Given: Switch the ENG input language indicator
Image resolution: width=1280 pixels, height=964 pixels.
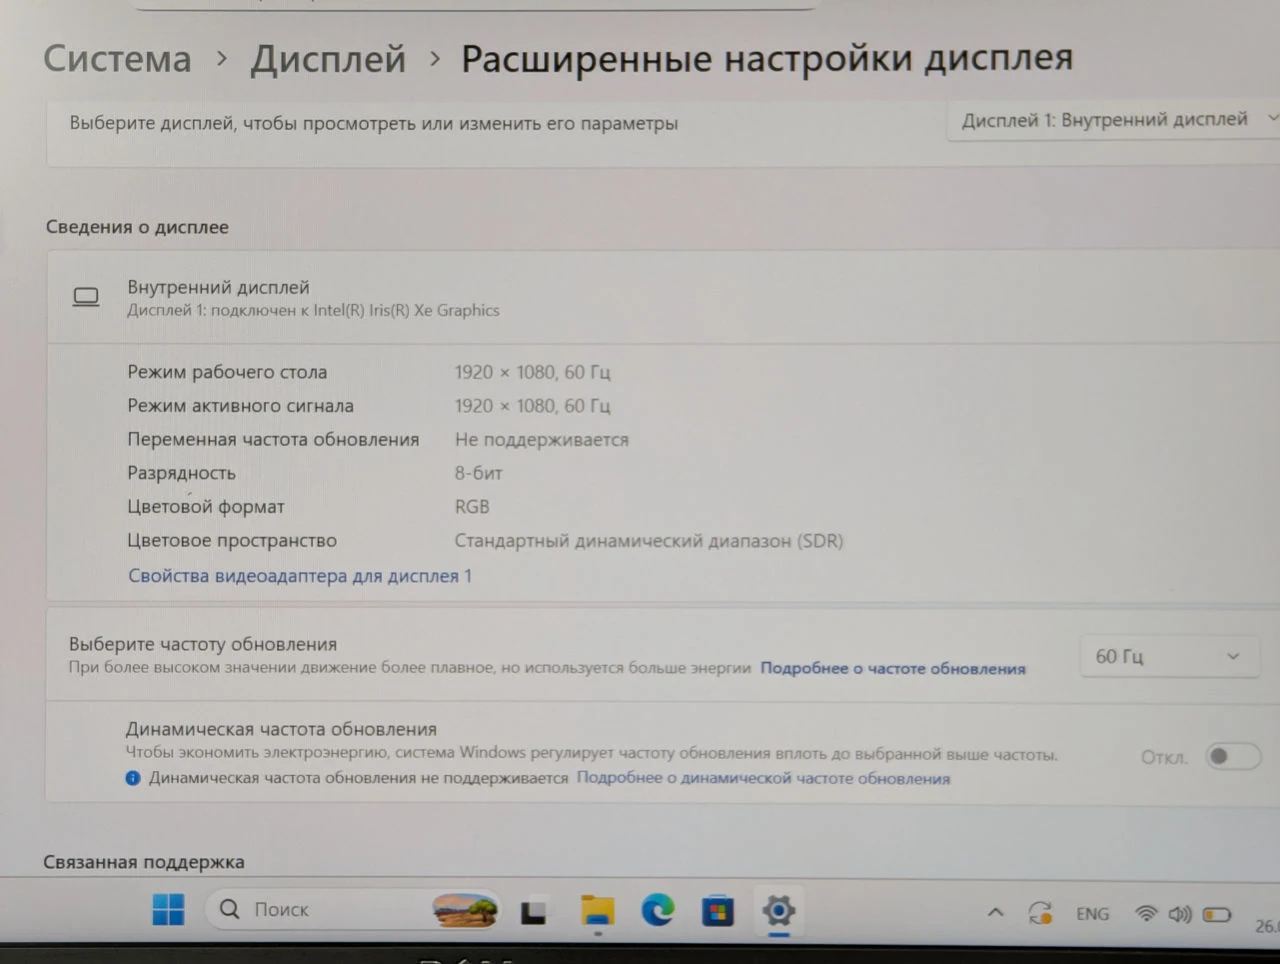Looking at the screenshot, I should [1092, 914].
